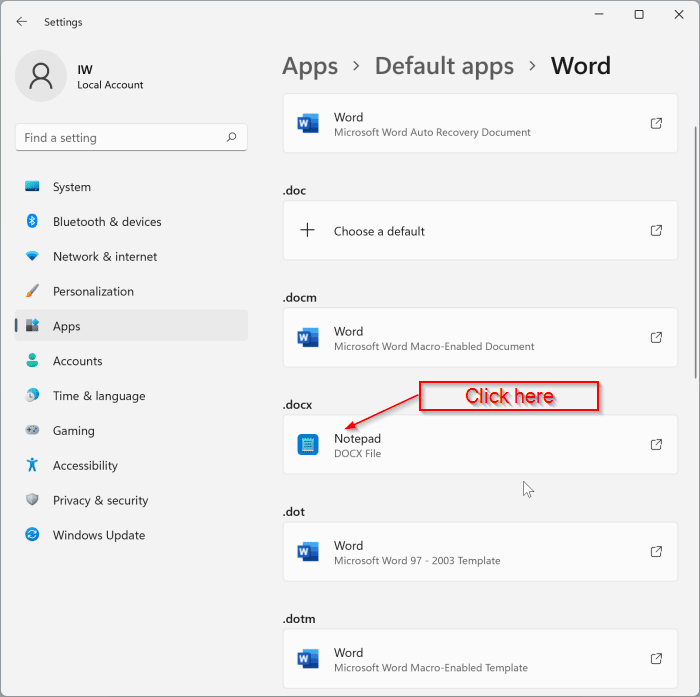Click open-link icon for Macro-Enabled Template
Viewport: 700px width, 697px height.
[656, 659]
